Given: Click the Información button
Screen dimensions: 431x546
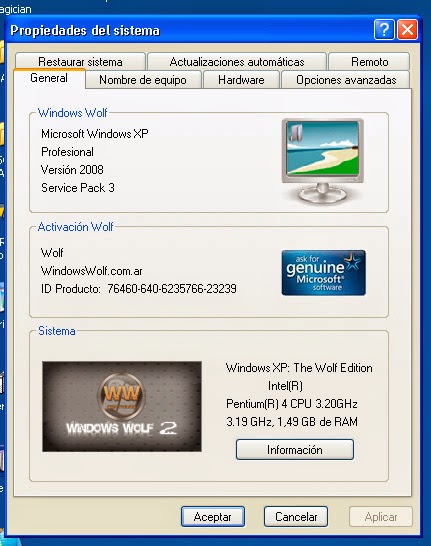Looking at the screenshot, I should (x=295, y=450).
